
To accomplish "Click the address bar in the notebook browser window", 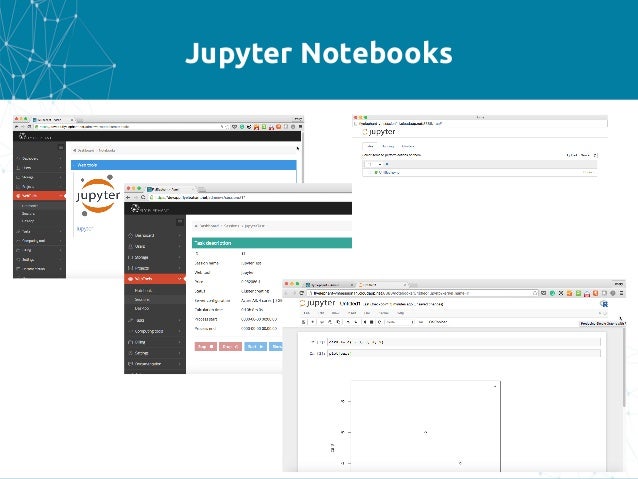I will coord(422,293).
